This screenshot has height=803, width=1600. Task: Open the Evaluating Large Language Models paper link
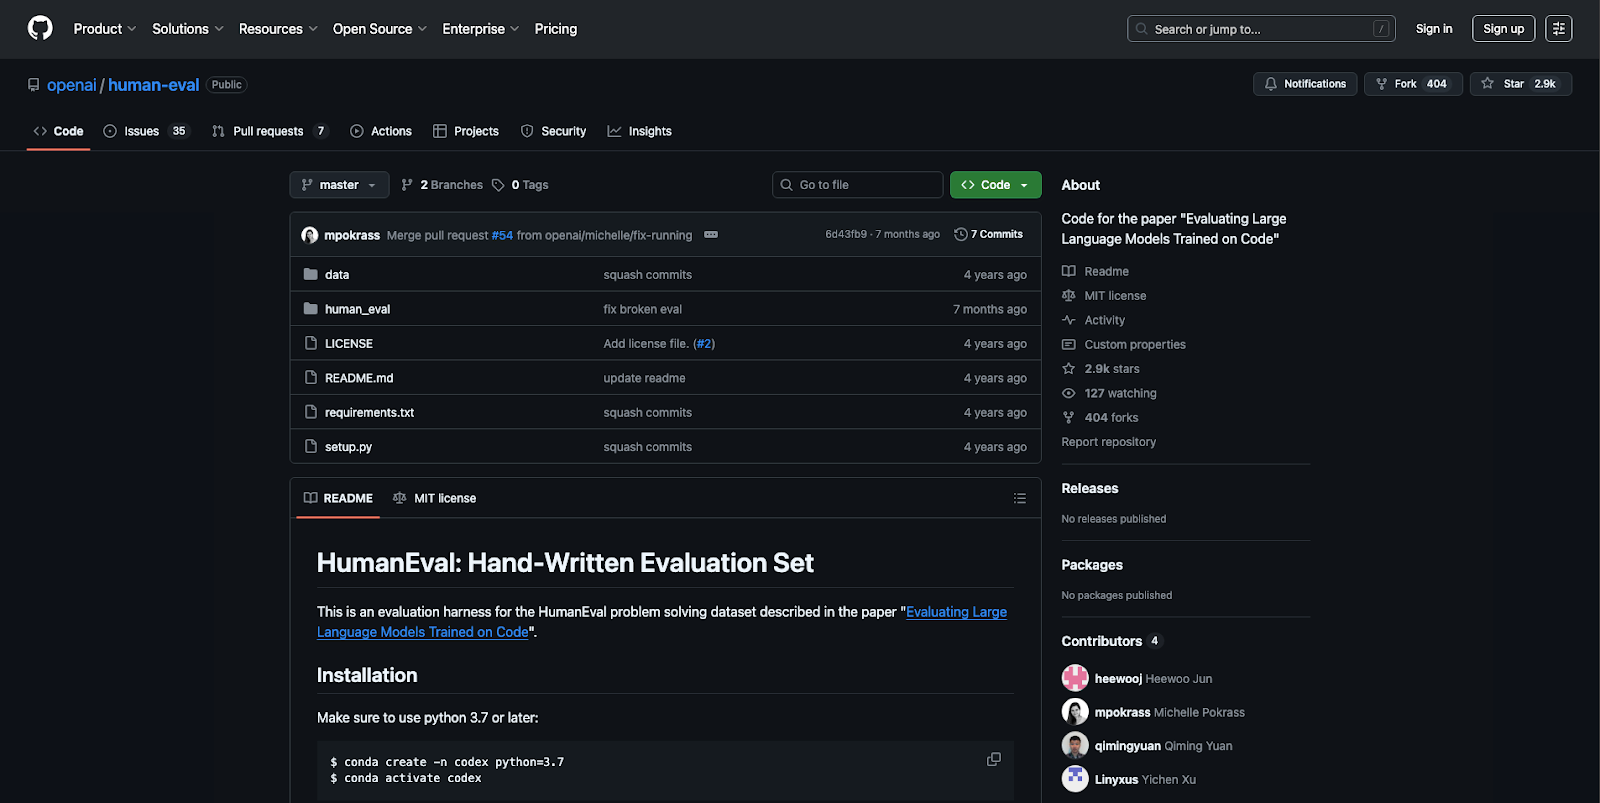(662, 622)
